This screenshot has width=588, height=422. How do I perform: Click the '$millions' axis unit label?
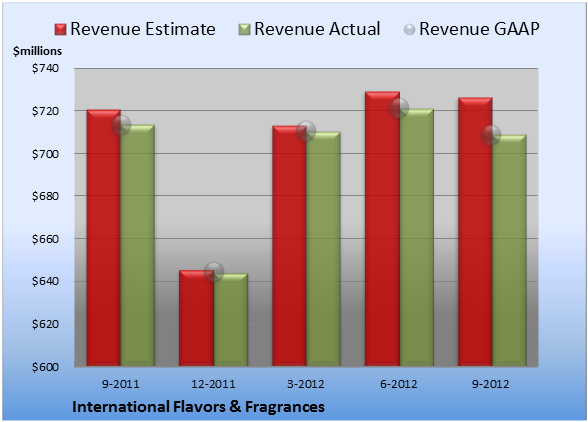pyautogui.click(x=37, y=51)
